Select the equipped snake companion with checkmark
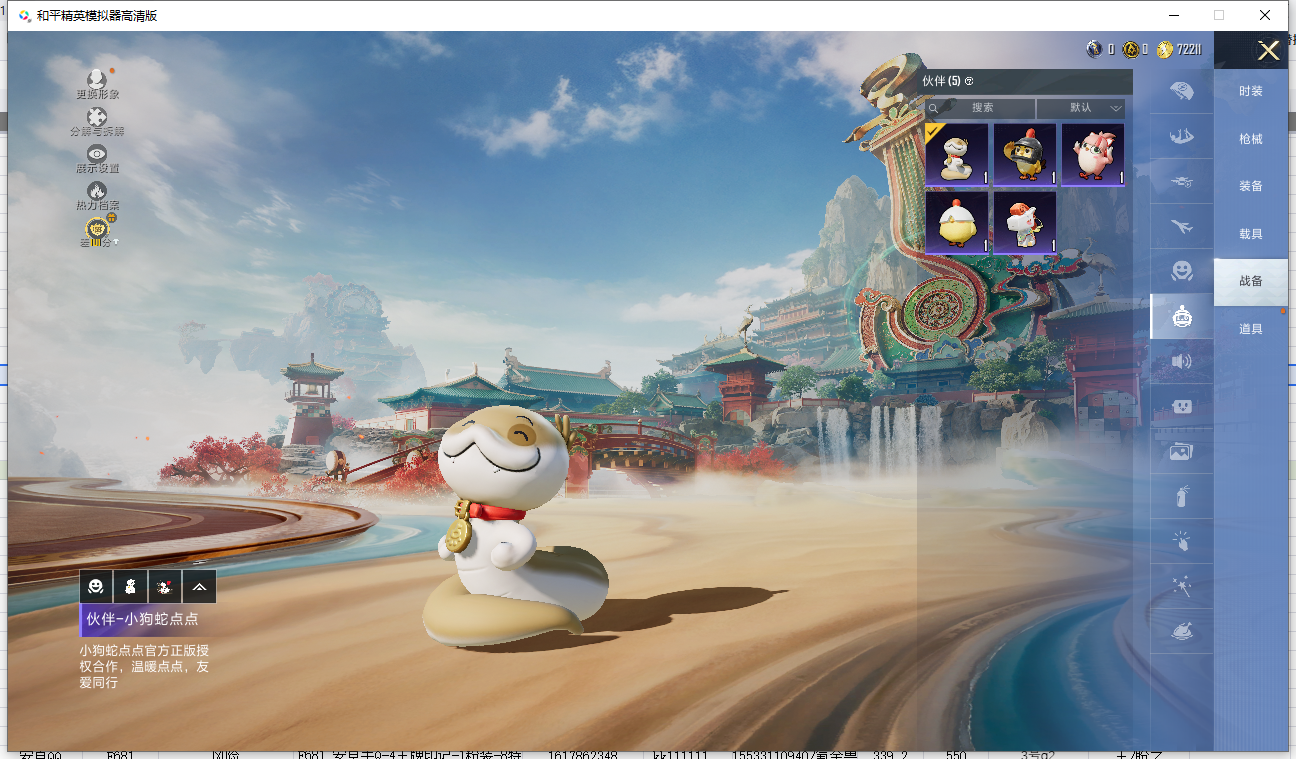 (x=957, y=155)
